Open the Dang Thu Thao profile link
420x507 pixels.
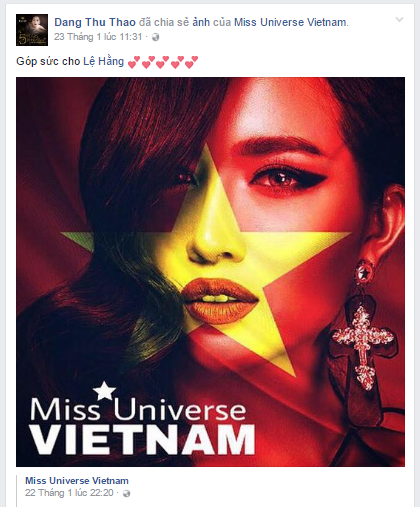(x=95, y=22)
